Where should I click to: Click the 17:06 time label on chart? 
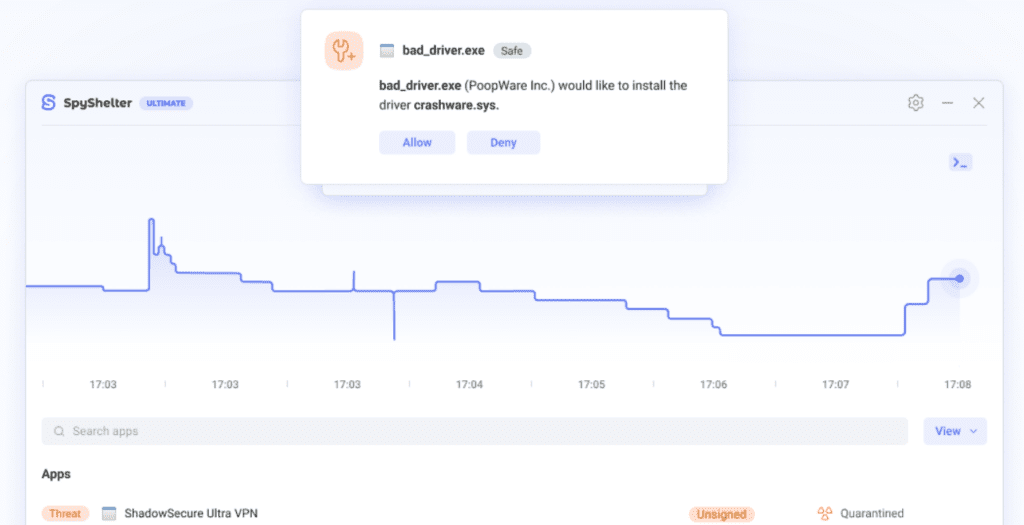click(713, 384)
